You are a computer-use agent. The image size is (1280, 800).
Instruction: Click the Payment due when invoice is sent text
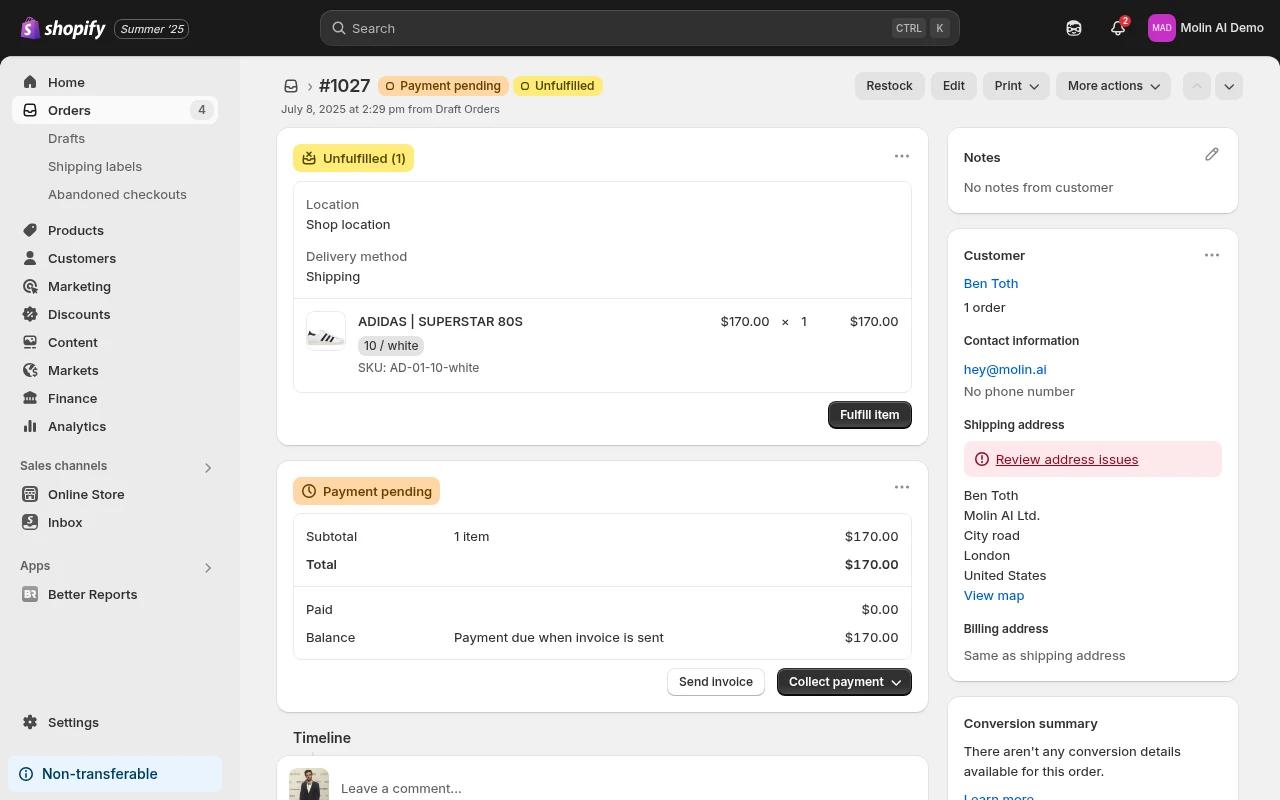tap(559, 637)
